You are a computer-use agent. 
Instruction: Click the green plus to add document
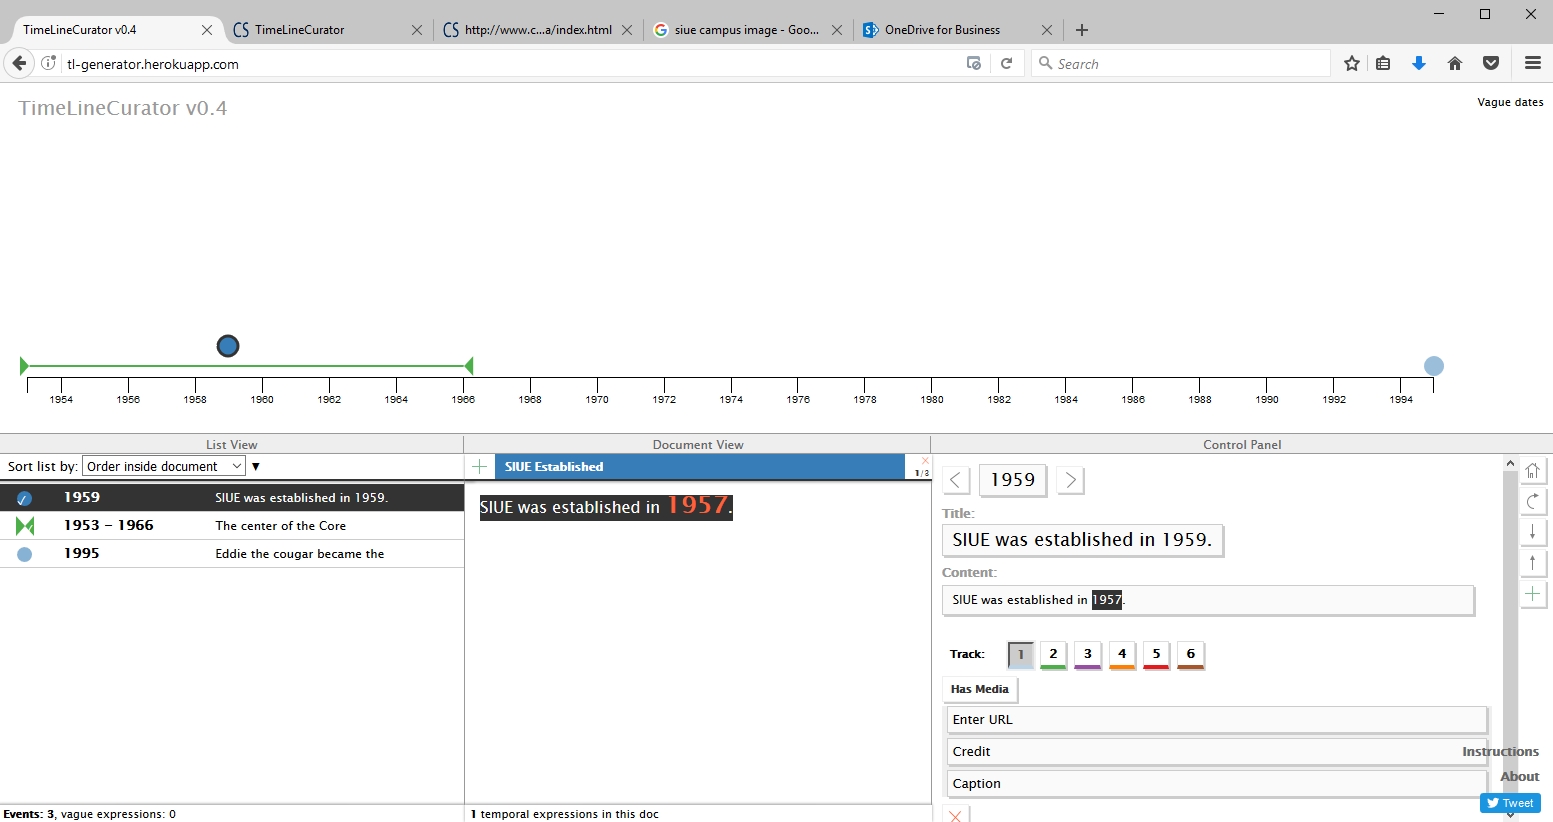coord(480,467)
